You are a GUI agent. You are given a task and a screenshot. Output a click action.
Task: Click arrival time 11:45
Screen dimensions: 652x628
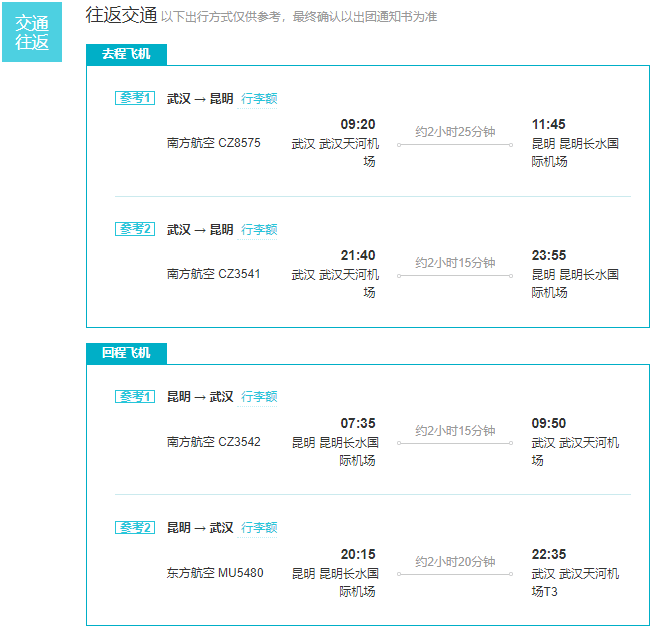click(x=549, y=124)
